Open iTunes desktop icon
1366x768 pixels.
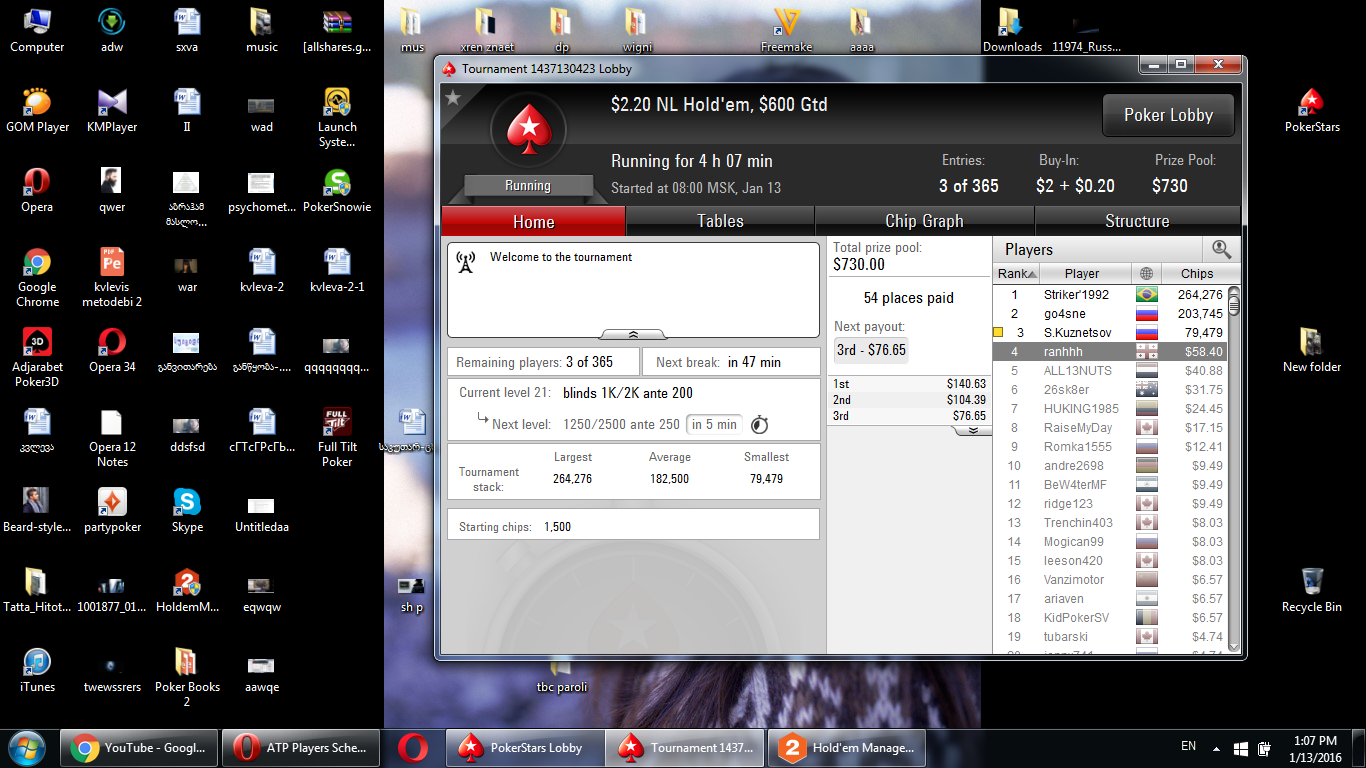pos(37,671)
